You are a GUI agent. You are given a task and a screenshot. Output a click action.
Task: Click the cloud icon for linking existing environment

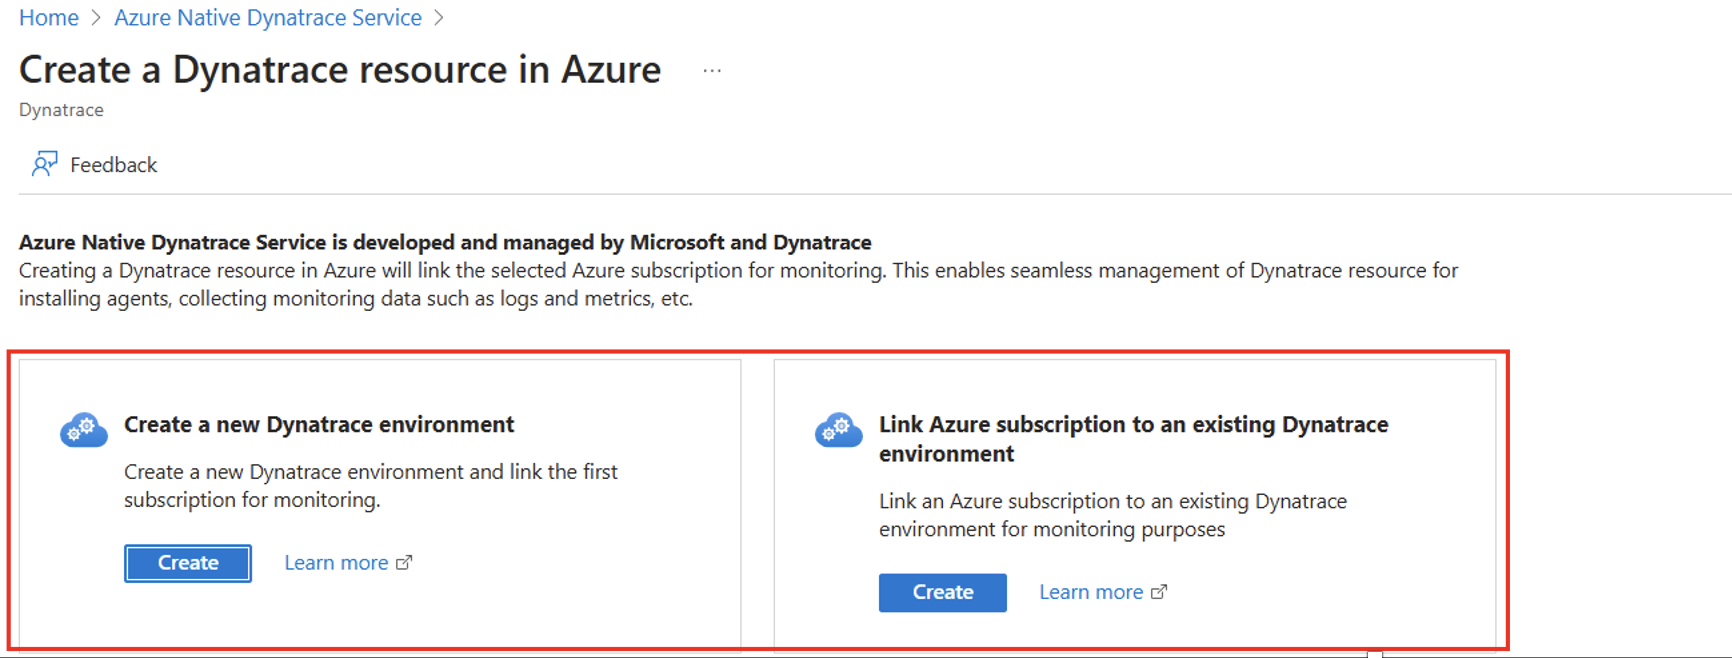[x=838, y=430]
